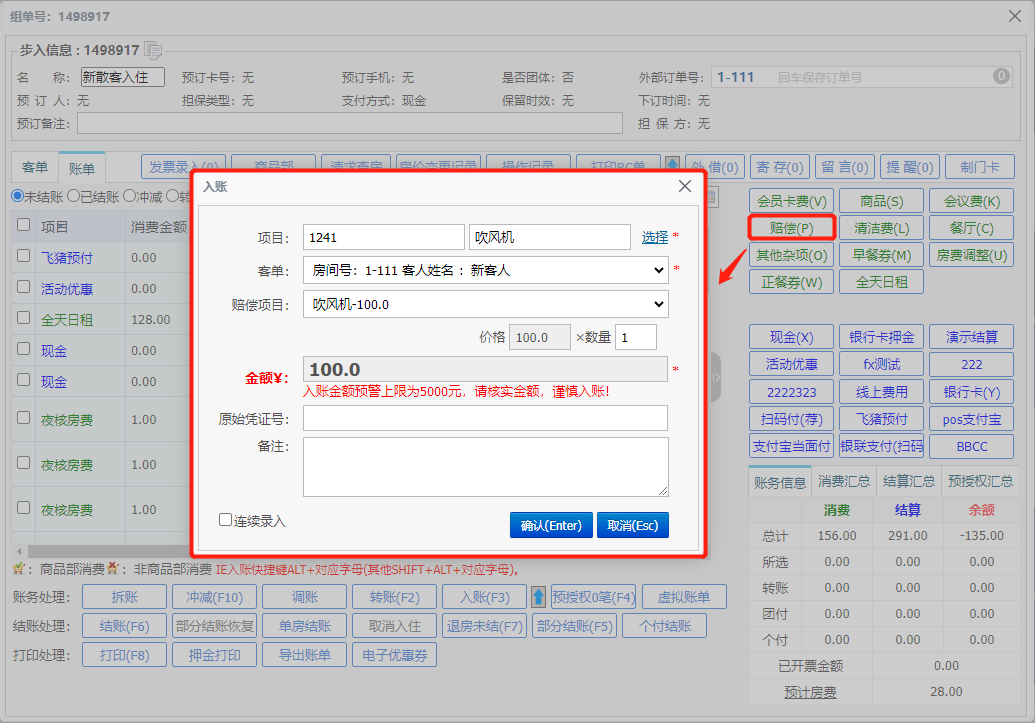
Task: Click the 项目 code field showing 1241
Action: [384, 237]
